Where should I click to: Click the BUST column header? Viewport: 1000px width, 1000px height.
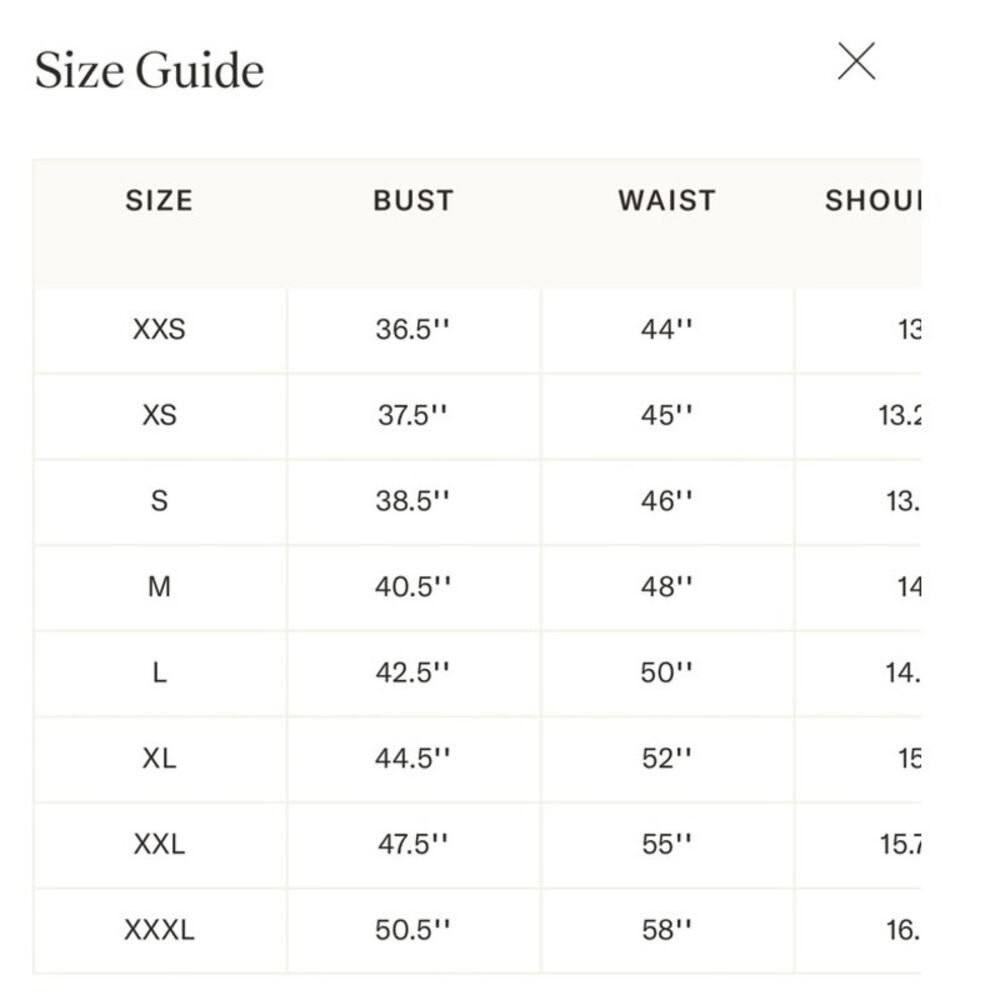click(x=413, y=200)
